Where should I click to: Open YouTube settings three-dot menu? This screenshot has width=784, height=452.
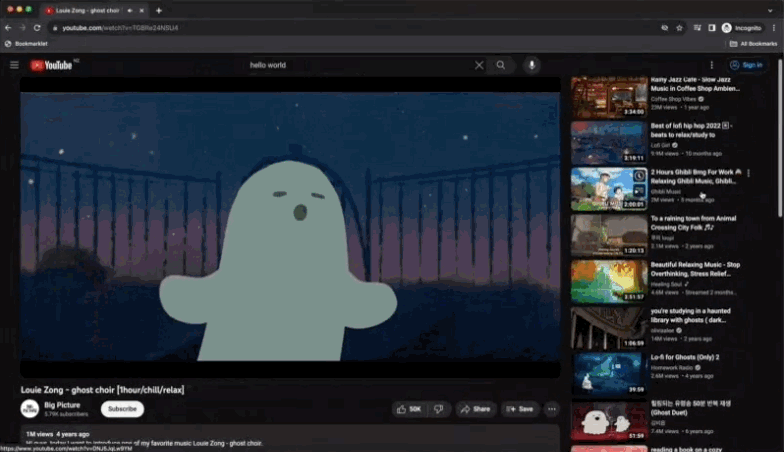tap(712, 65)
